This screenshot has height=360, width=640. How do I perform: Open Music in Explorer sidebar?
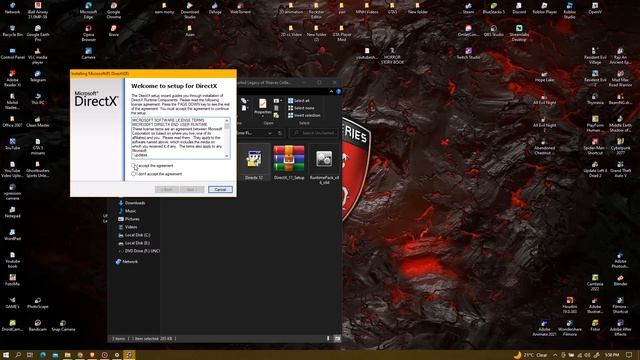pos(130,211)
